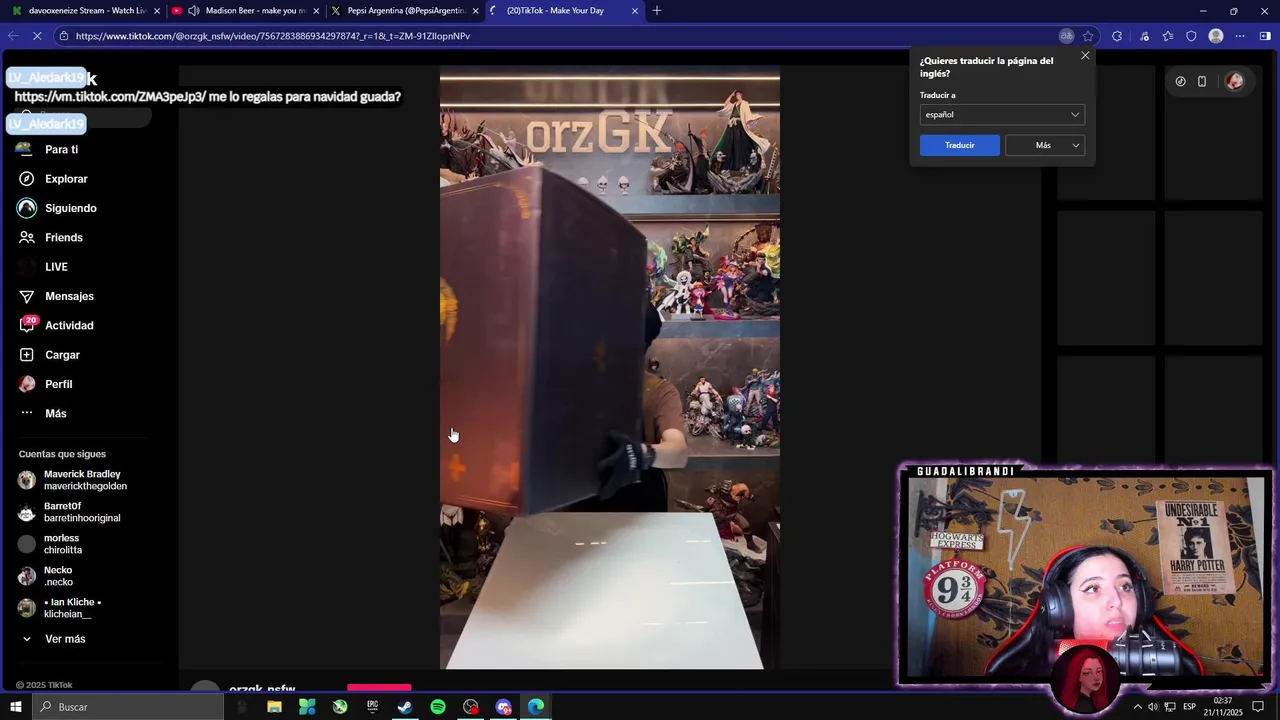Open ESP language indicator
Viewport: 1280px width, 720px height.
pyautogui.click(x=1190, y=707)
